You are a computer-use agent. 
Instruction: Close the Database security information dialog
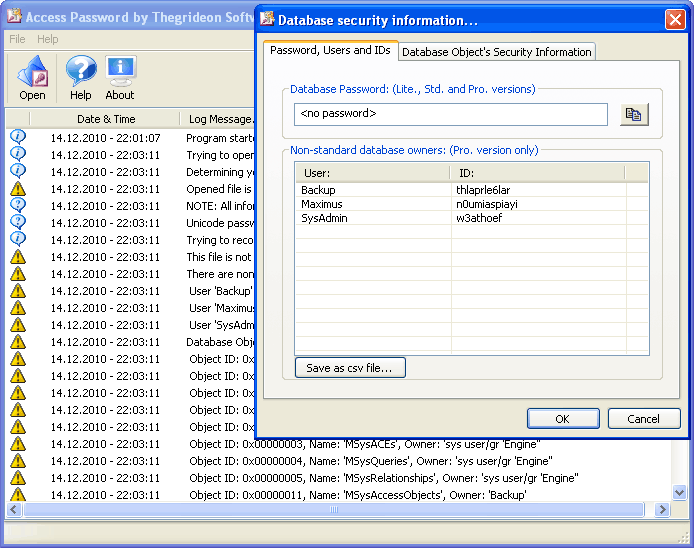pos(675,19)
